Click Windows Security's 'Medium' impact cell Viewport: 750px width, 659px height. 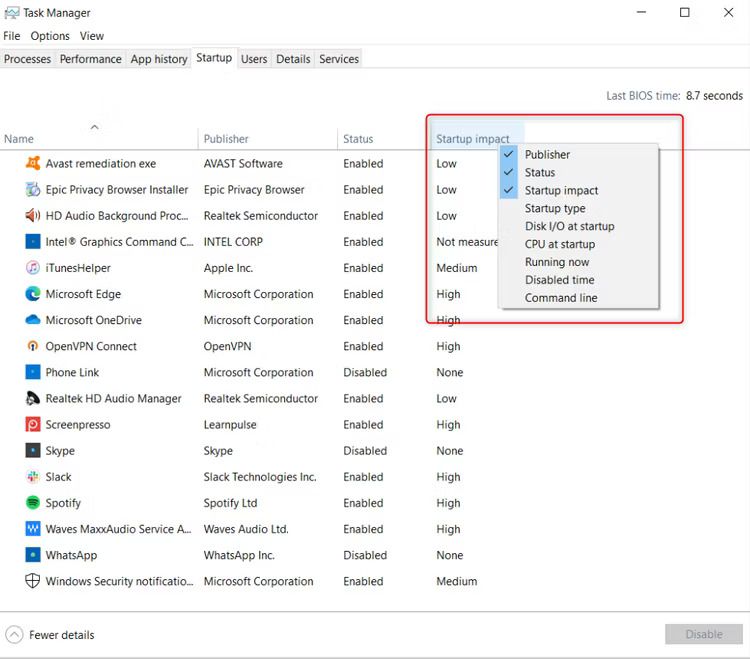456,581
